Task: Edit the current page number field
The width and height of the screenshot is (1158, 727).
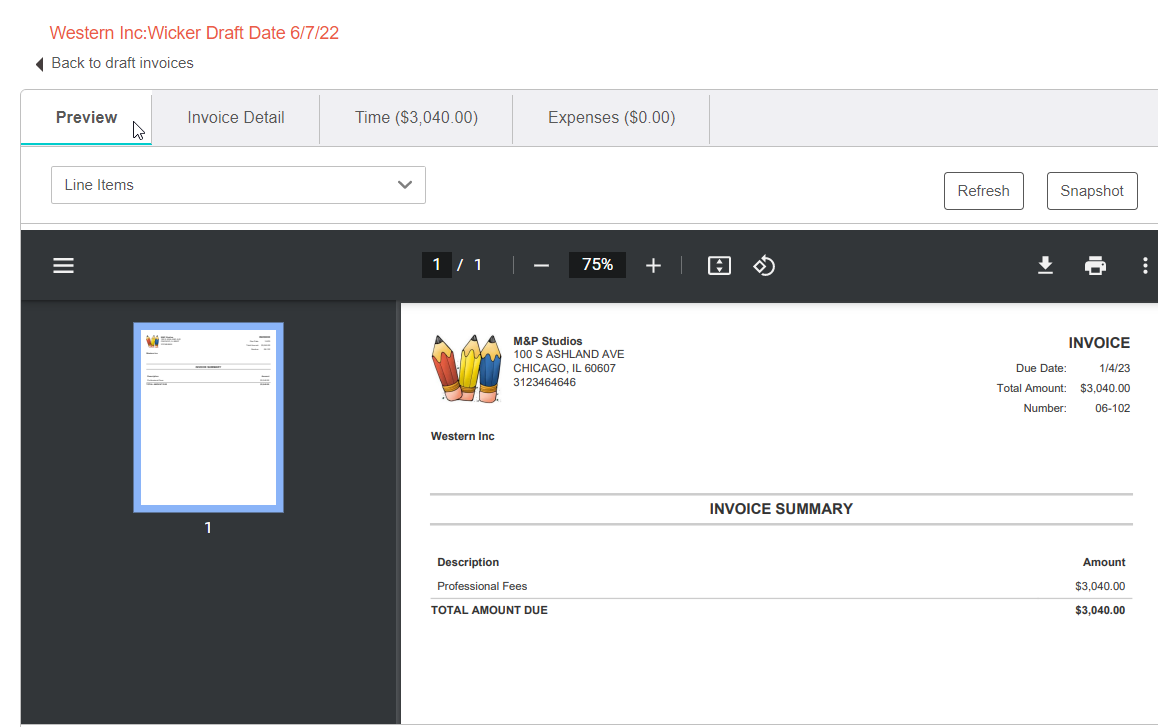Action: (436, 265)
